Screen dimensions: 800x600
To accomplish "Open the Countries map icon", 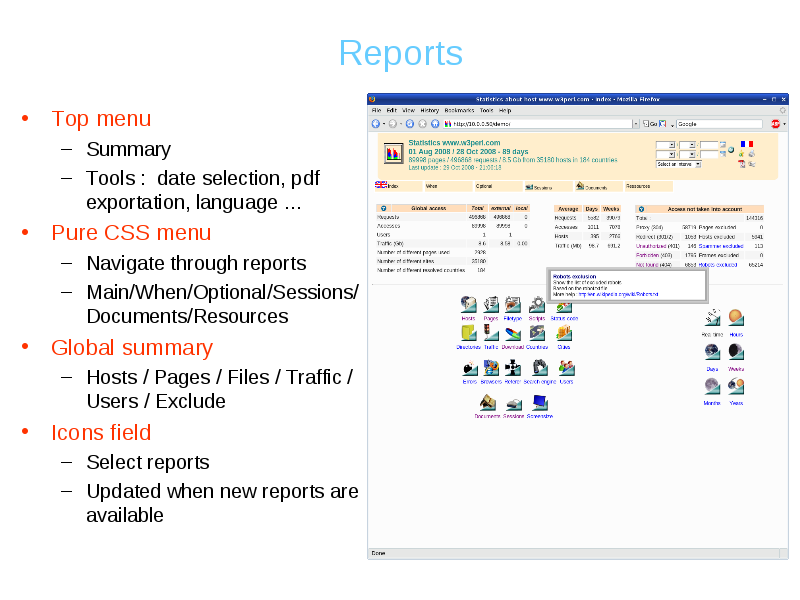I will click(x=537, y=333).
